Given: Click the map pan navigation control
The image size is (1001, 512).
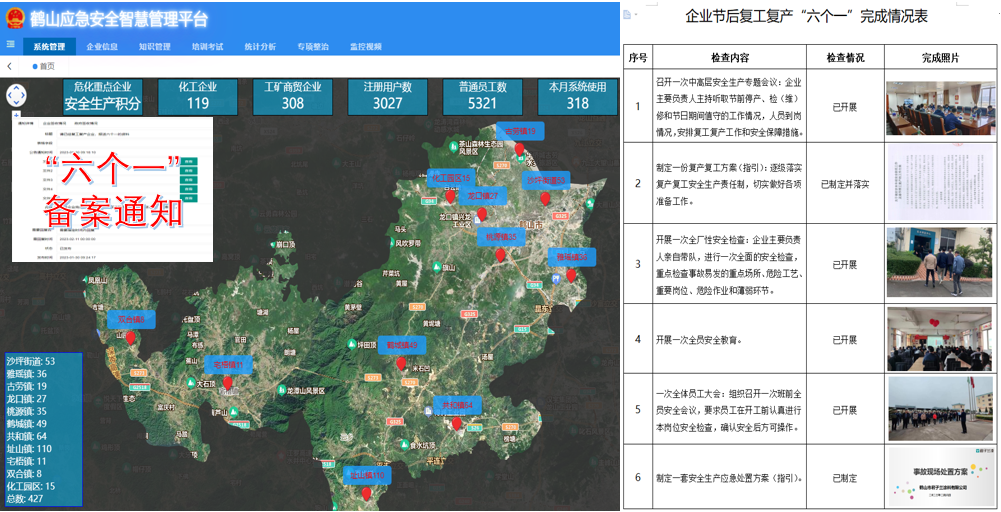Looking at the screenshot, I should (x=17, y=95).
